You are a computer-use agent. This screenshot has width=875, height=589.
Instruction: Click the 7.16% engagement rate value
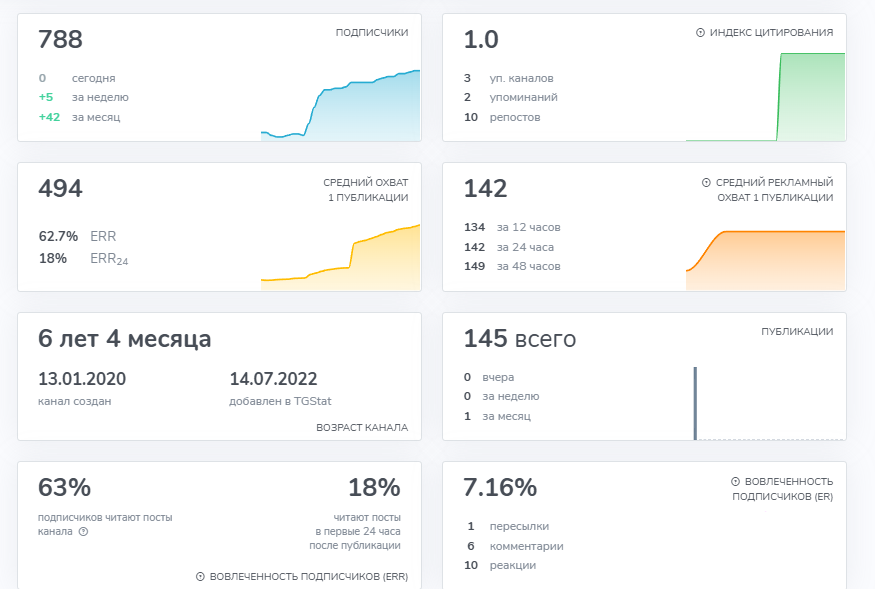click(500, 487)
